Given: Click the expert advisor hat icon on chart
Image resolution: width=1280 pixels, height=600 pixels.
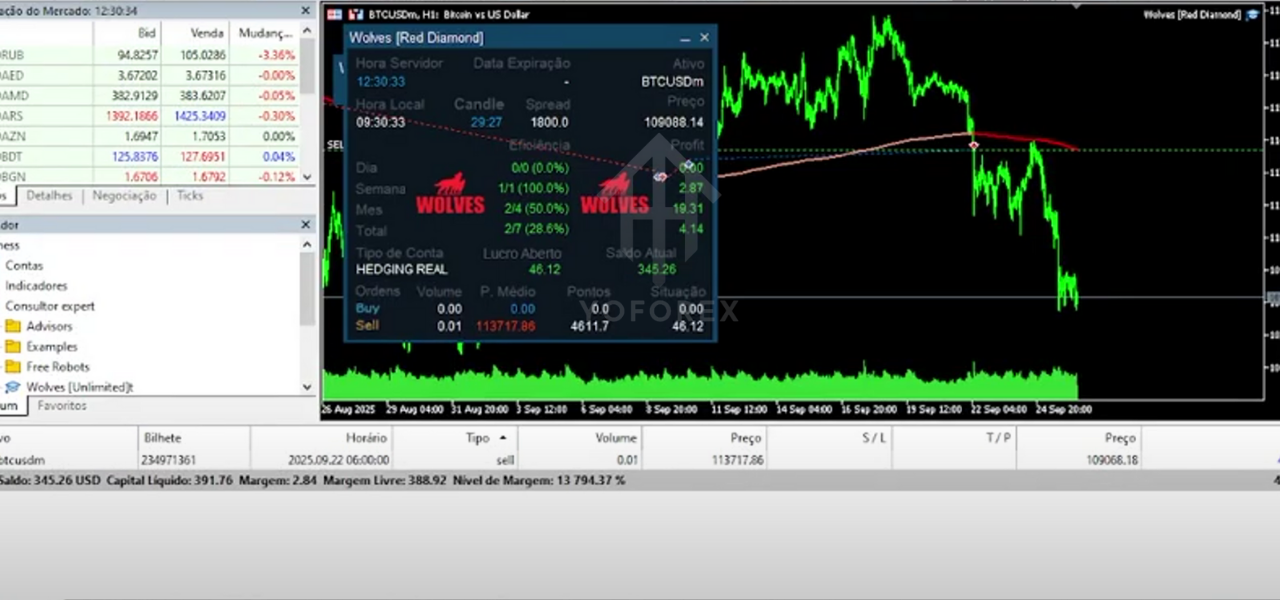Looking at the screenshot, I should pyautogui.click(x=1250, y=15).
